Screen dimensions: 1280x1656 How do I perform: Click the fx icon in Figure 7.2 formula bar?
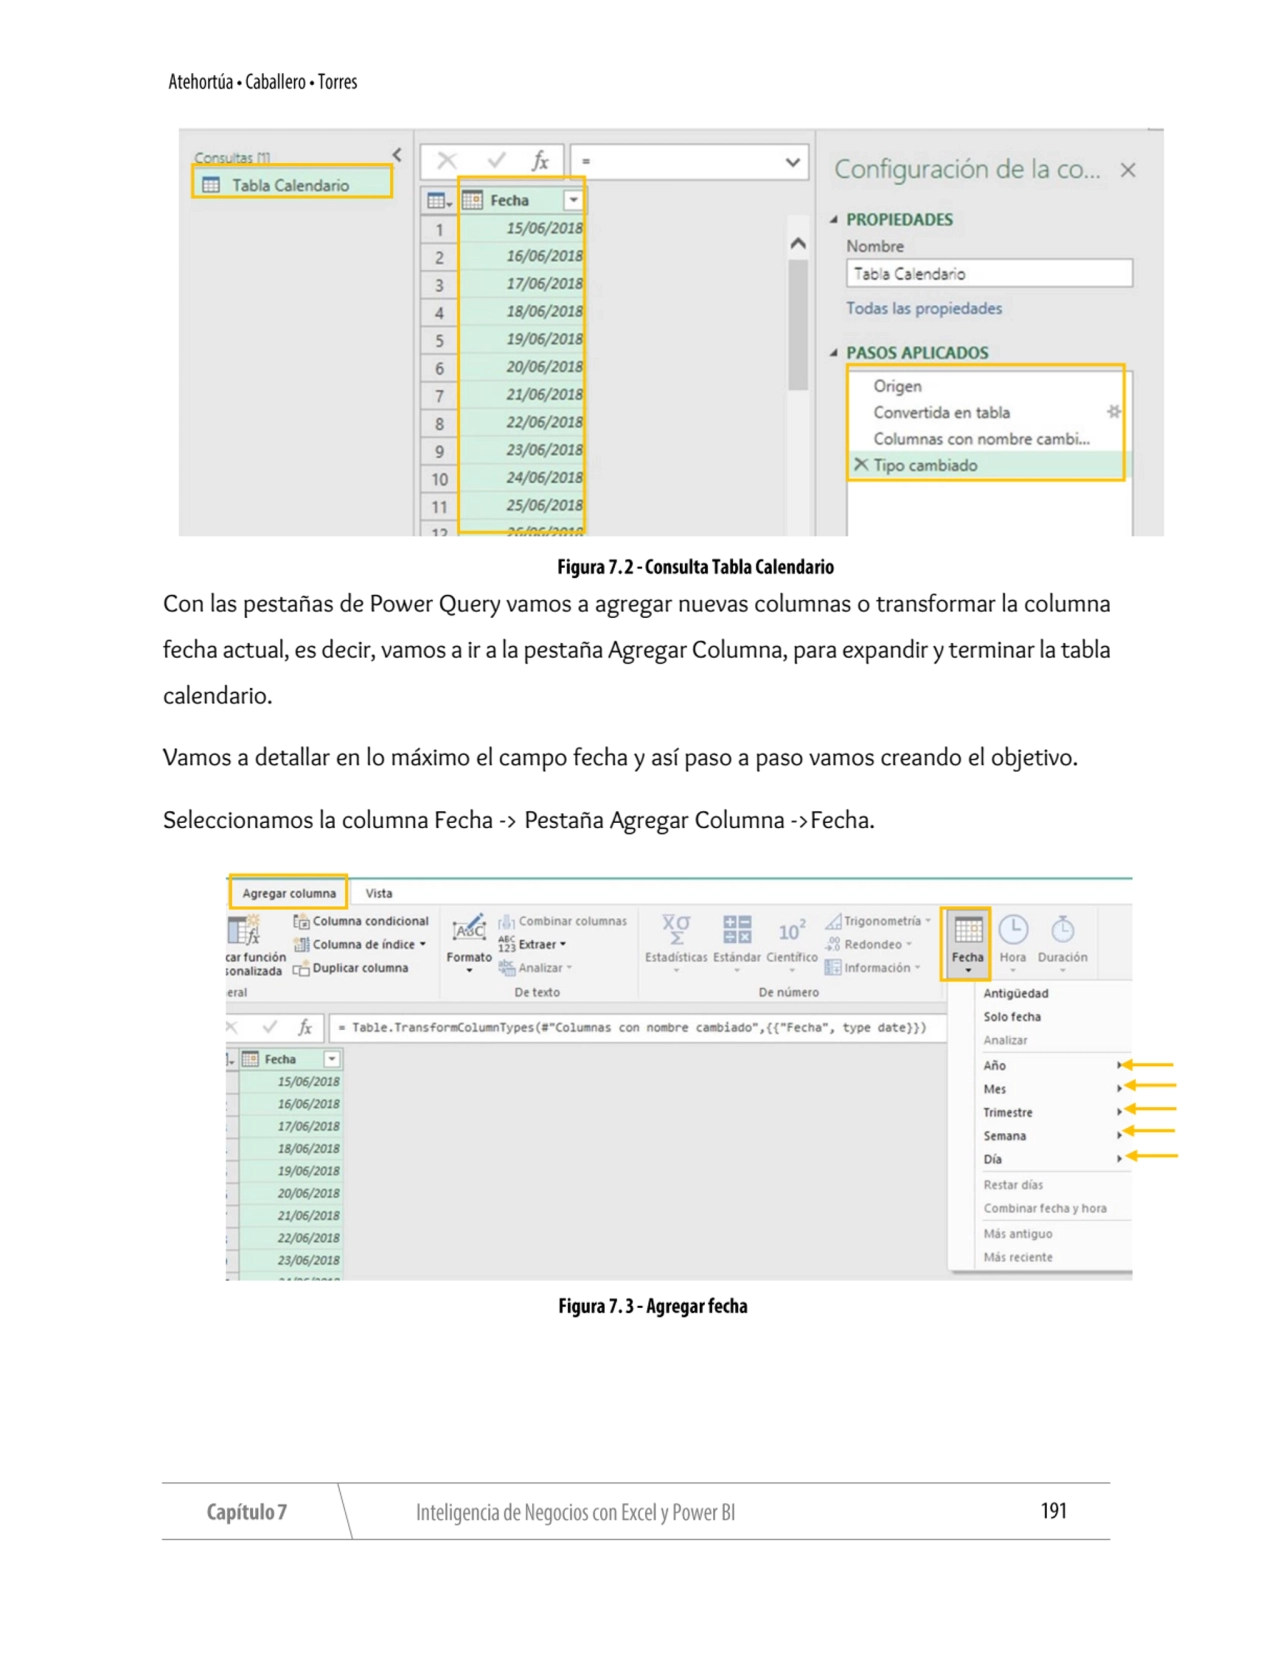point(540,161)
